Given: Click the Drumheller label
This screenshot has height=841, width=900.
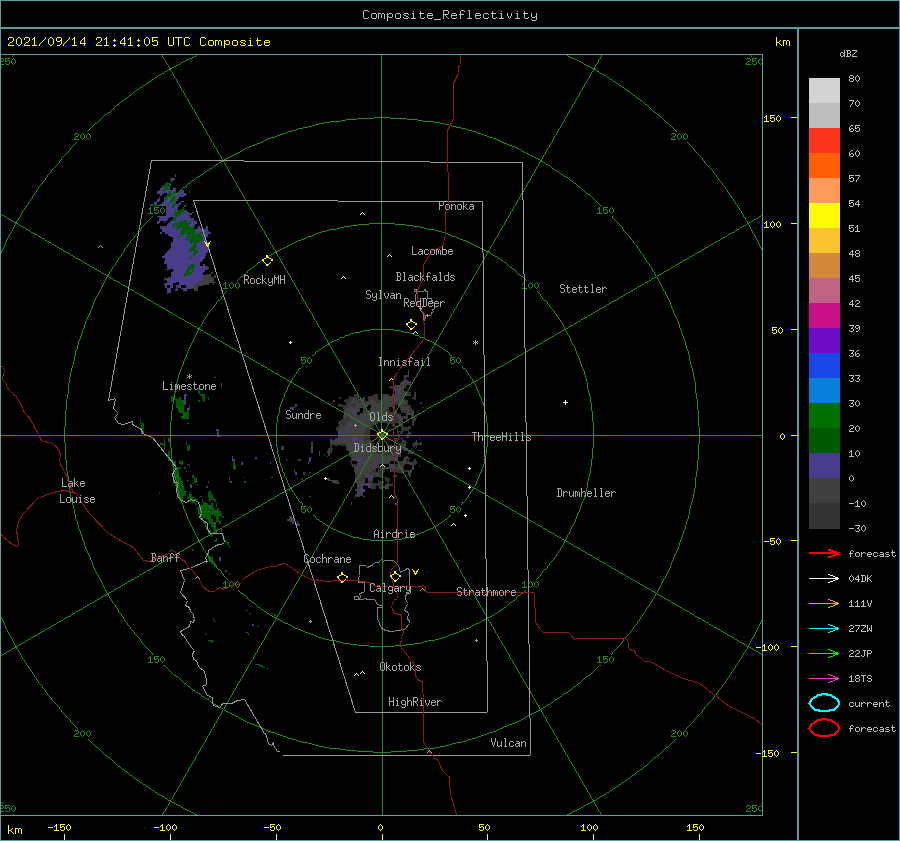Looking at the screenshot, I should [x=586, y=493].
